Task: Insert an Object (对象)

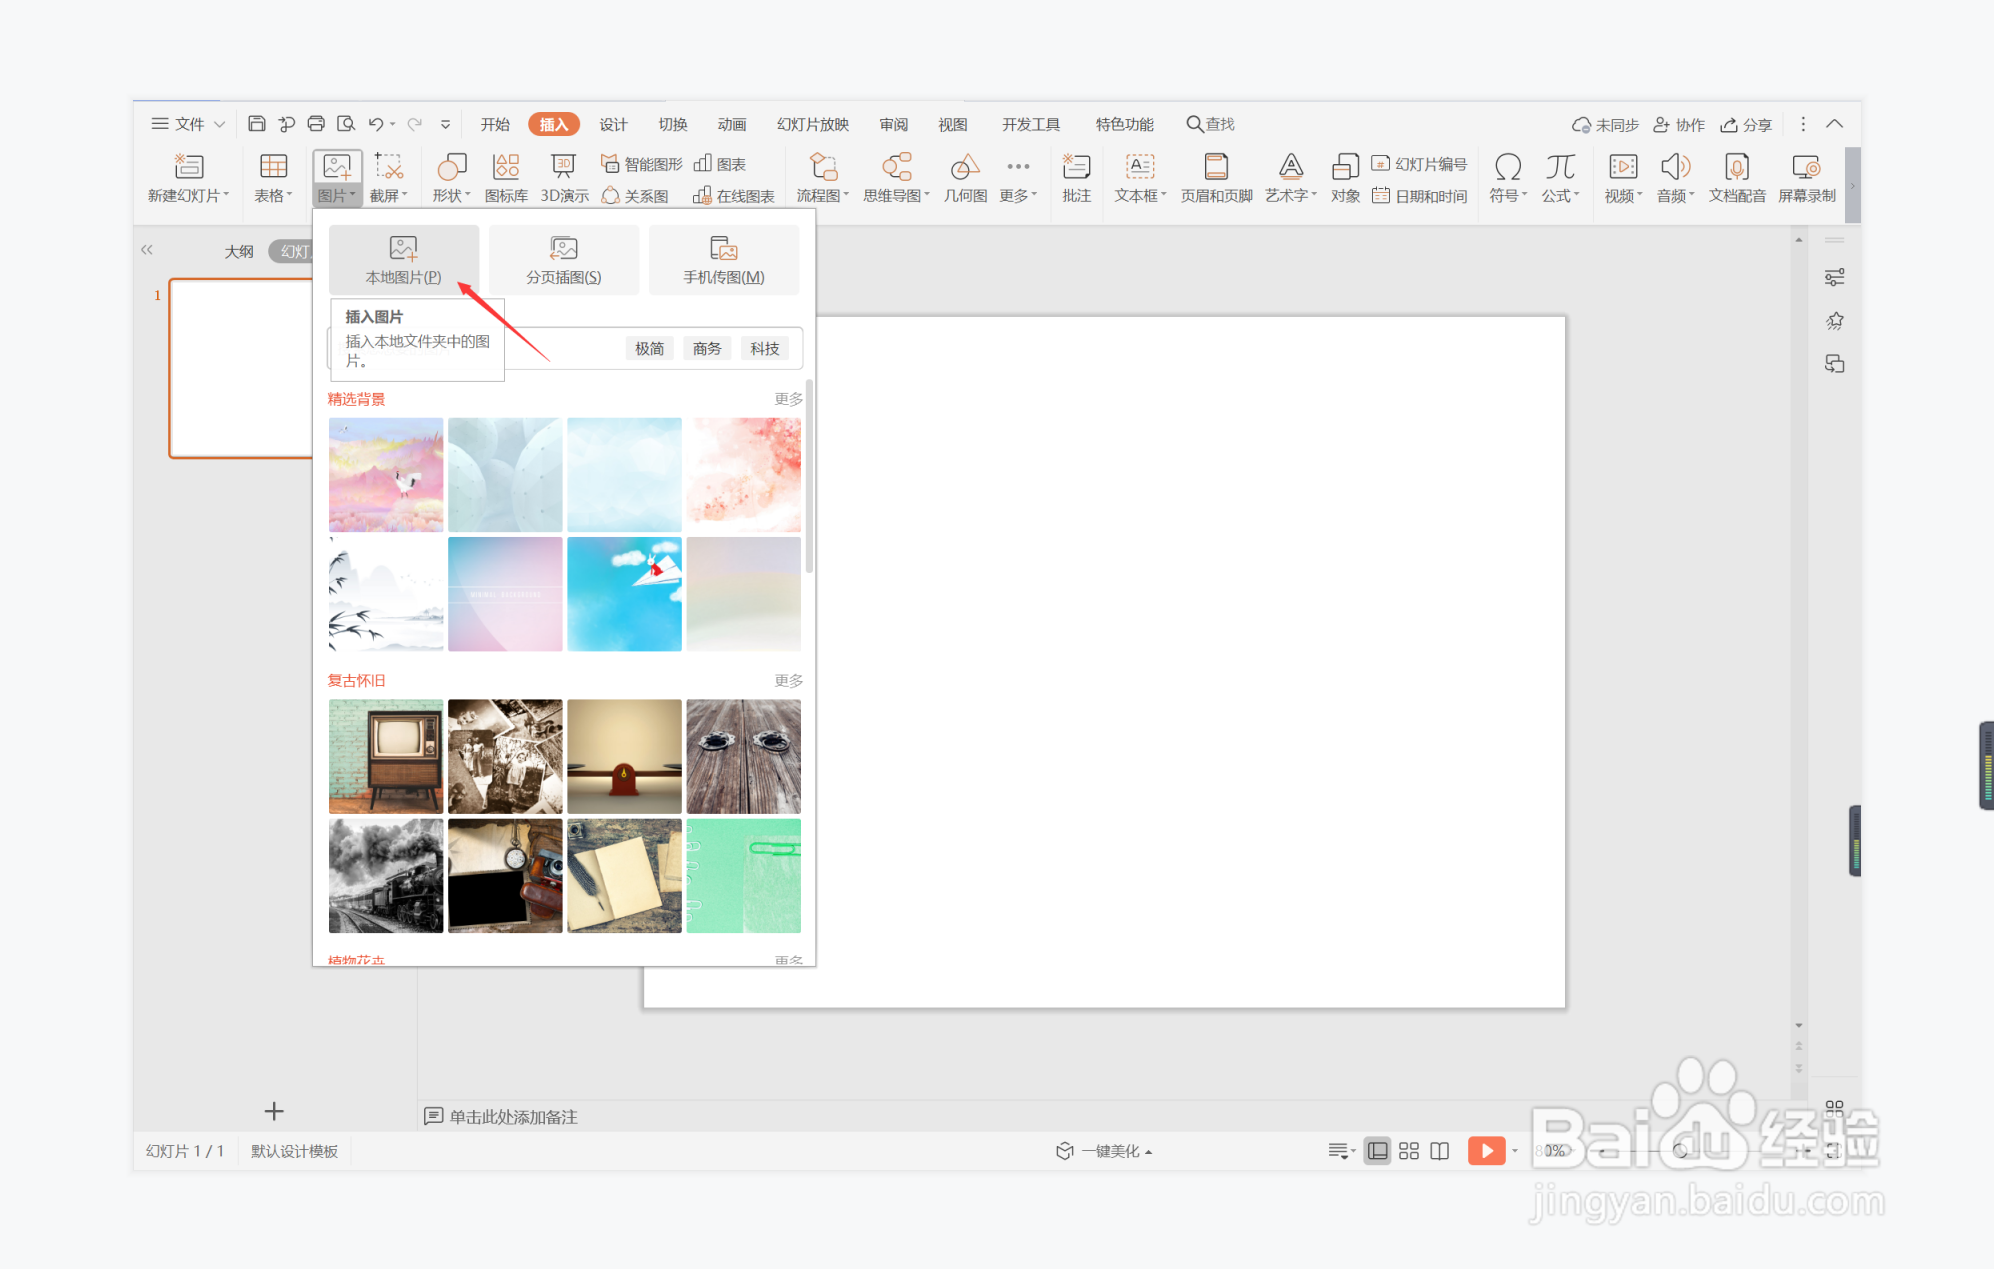Action: (x=1345, y=178)
